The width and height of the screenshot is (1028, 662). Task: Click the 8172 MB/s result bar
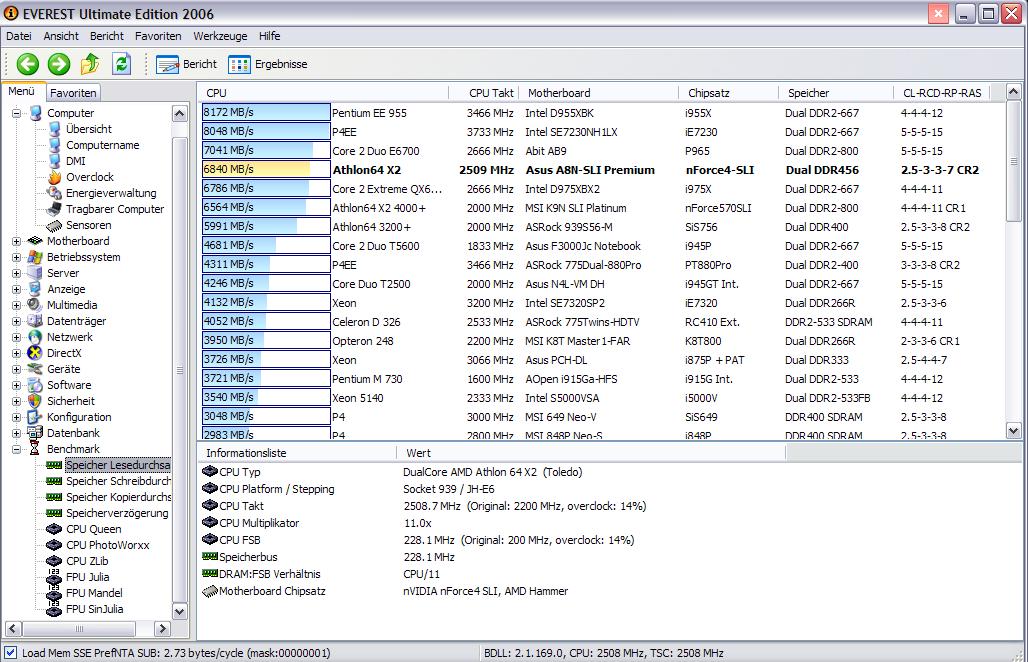click(x=266, y=113)
